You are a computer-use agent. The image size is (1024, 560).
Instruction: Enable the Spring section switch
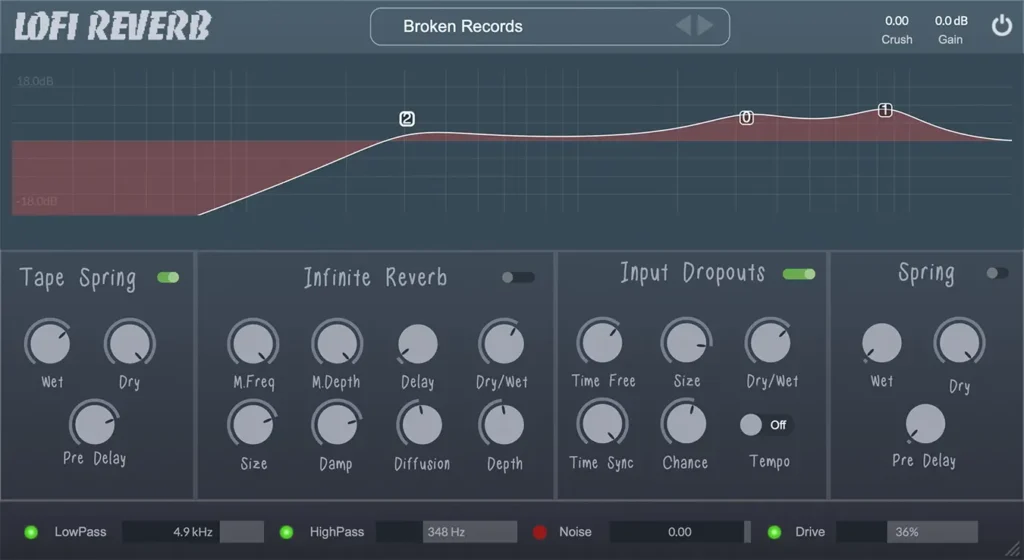(x=997, y=273)
